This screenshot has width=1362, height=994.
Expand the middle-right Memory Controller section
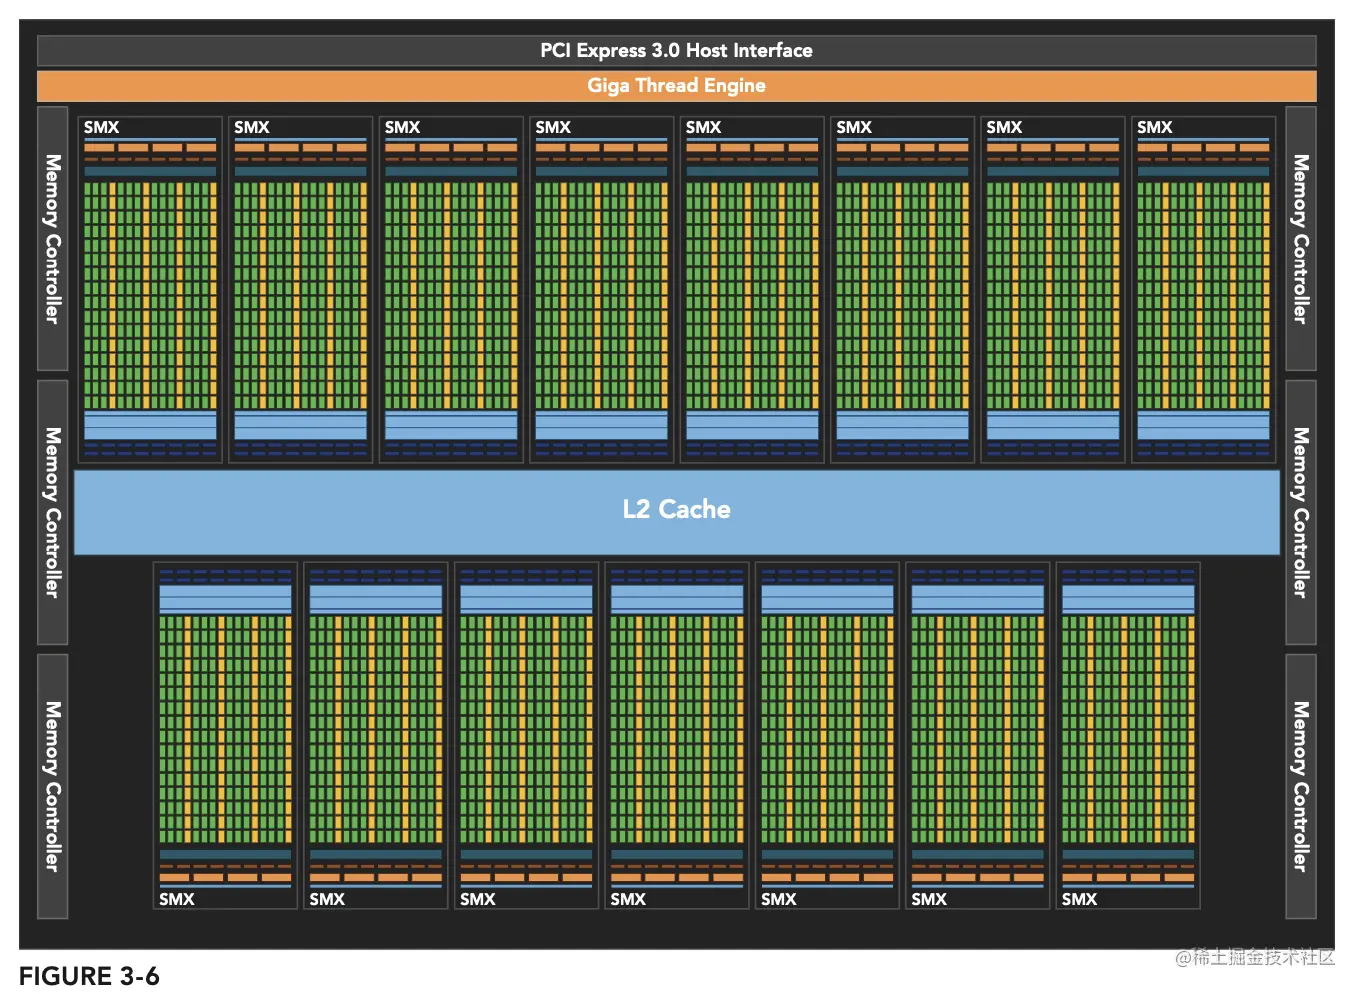[1300, 515]
